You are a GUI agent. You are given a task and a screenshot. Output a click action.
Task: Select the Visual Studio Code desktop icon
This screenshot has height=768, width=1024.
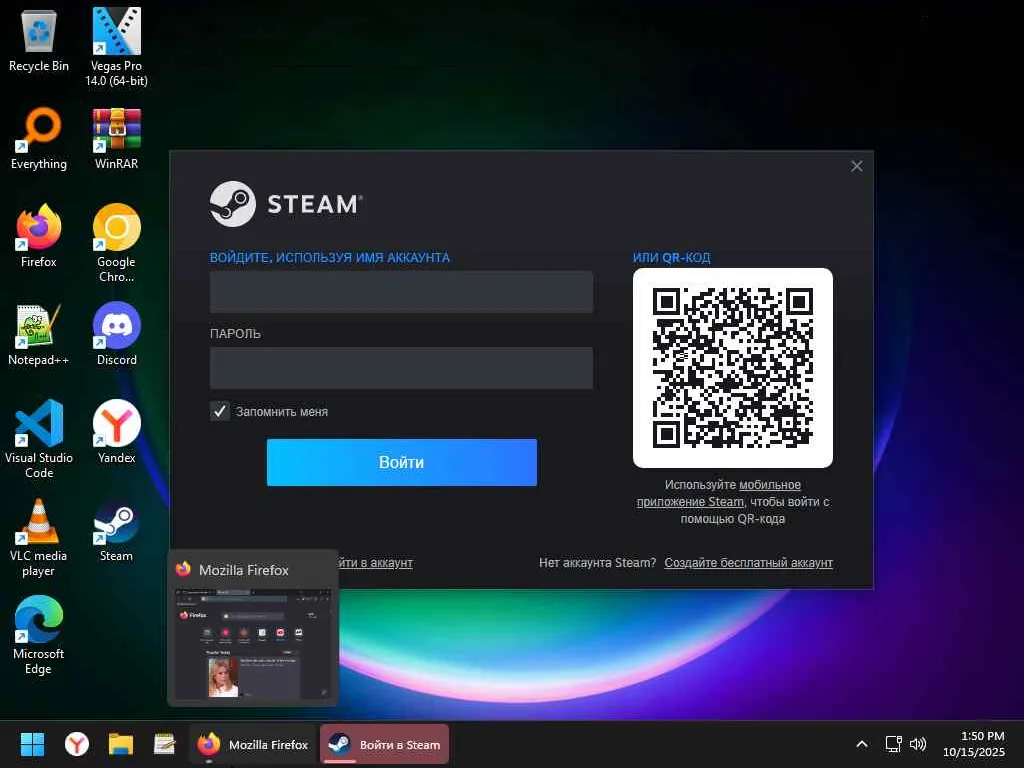(39, 439)
